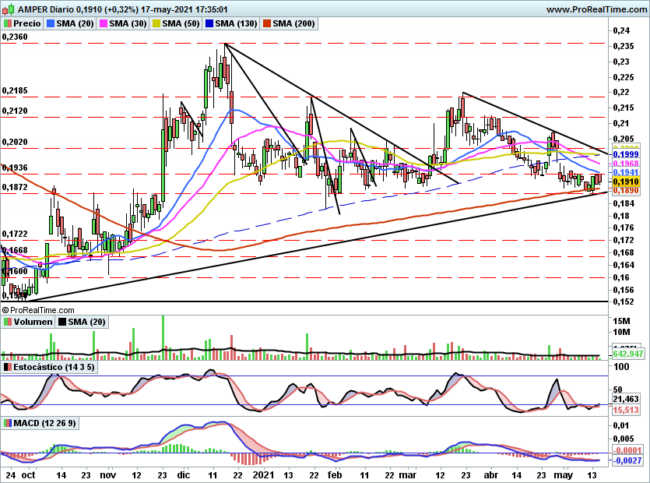Click the 0,2185 level label
Viewport: 650px width, 483px height.
click(15, 90)
